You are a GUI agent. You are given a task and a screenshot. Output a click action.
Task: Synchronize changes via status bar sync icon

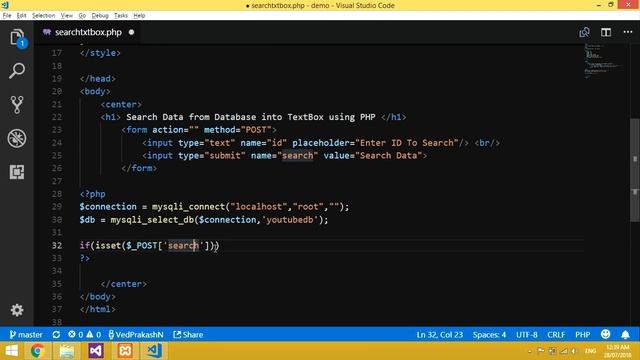click(56, 335)
